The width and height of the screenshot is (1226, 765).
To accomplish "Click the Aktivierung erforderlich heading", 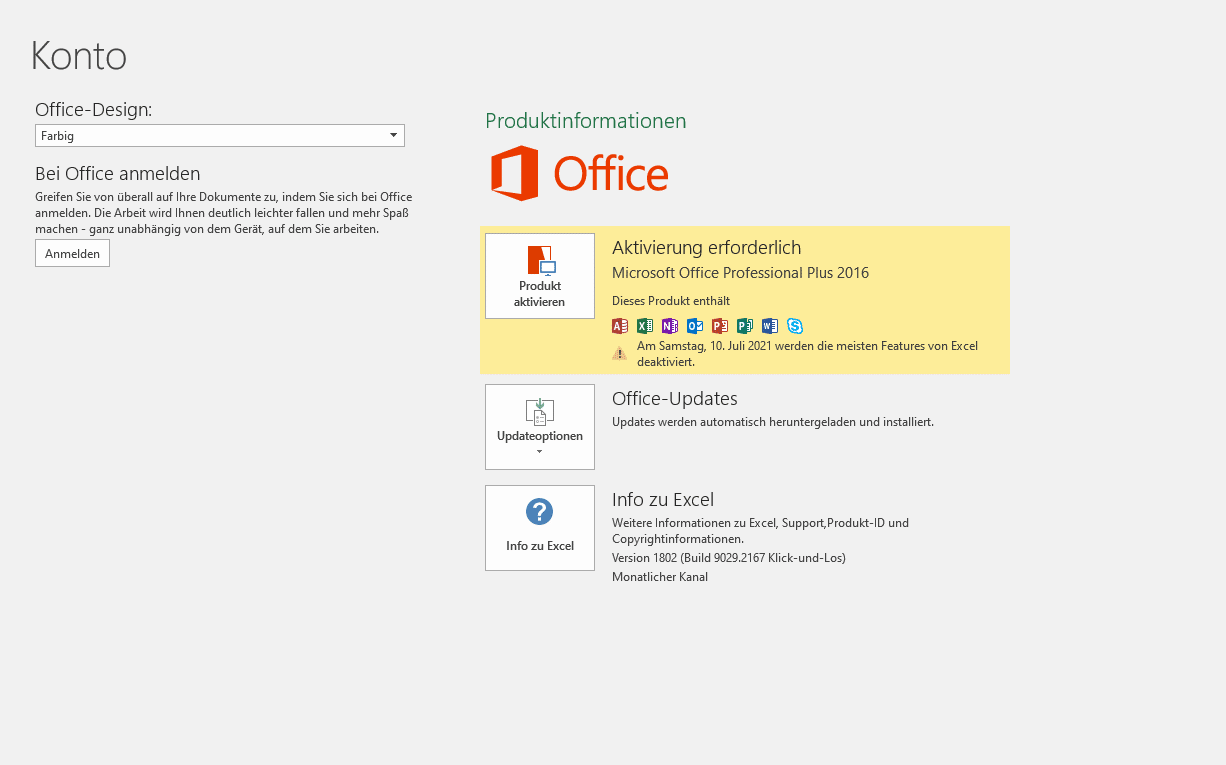I will click(707, 247).
